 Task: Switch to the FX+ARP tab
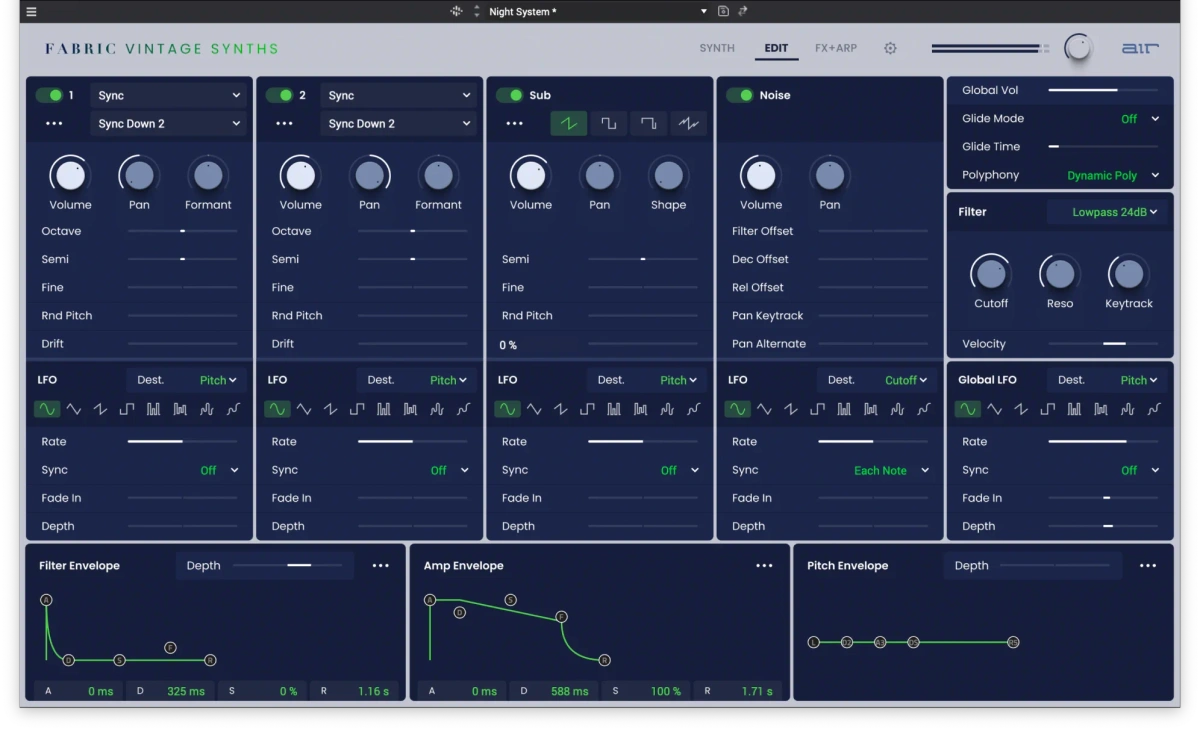pyautogui.click(x=836, y=48)
